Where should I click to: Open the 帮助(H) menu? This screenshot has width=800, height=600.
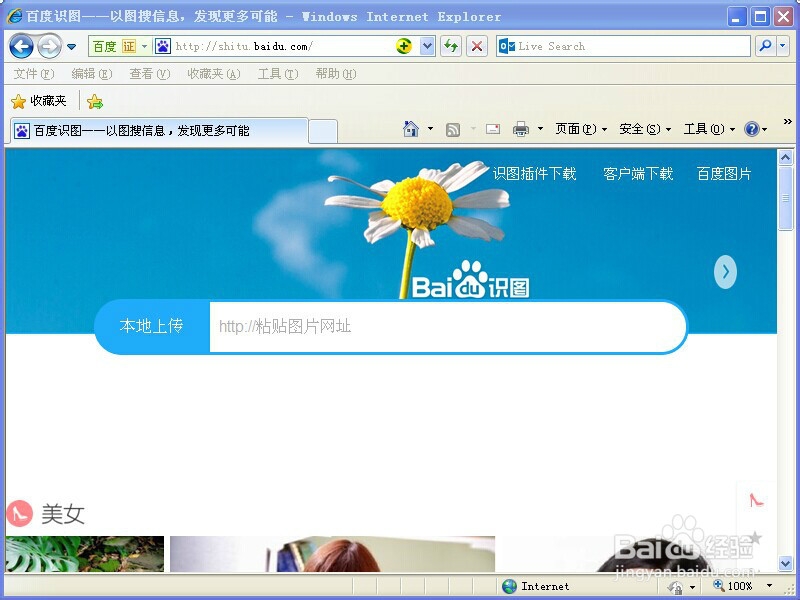click(336, 74)
